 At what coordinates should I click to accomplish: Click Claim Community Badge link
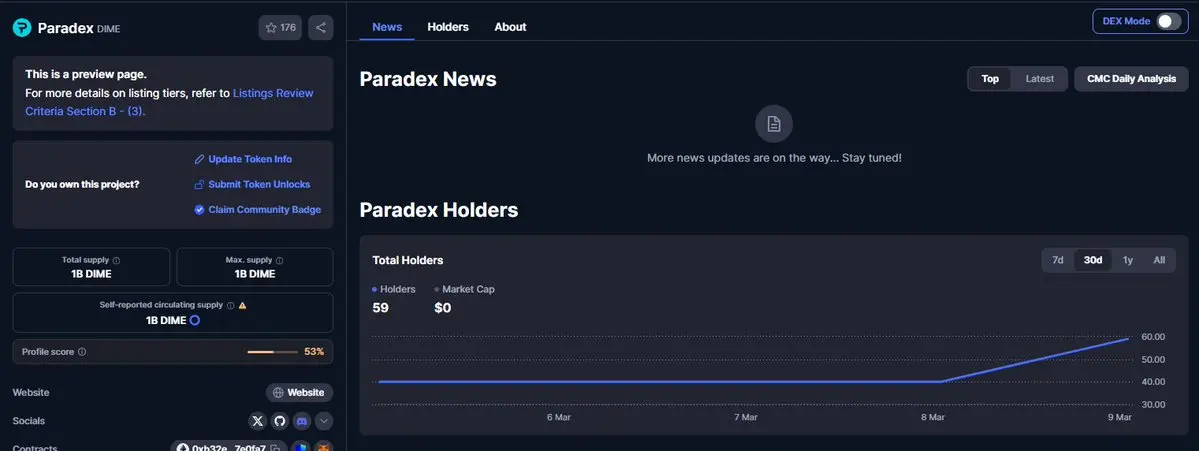coord(258,209)
